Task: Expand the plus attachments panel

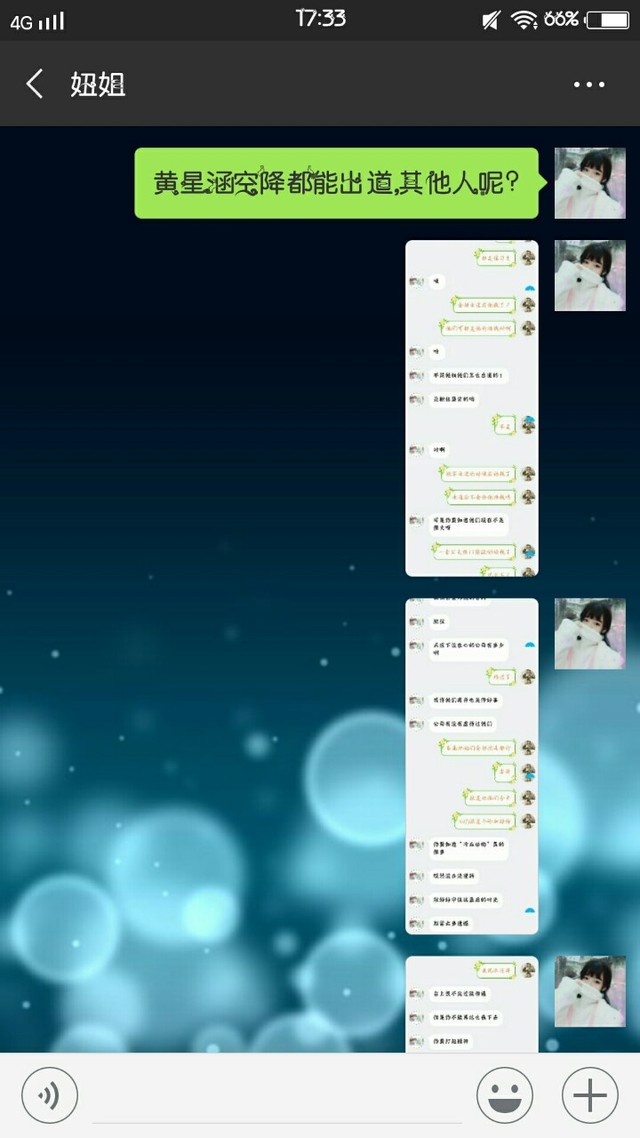Action: (x=590, y=1096)
